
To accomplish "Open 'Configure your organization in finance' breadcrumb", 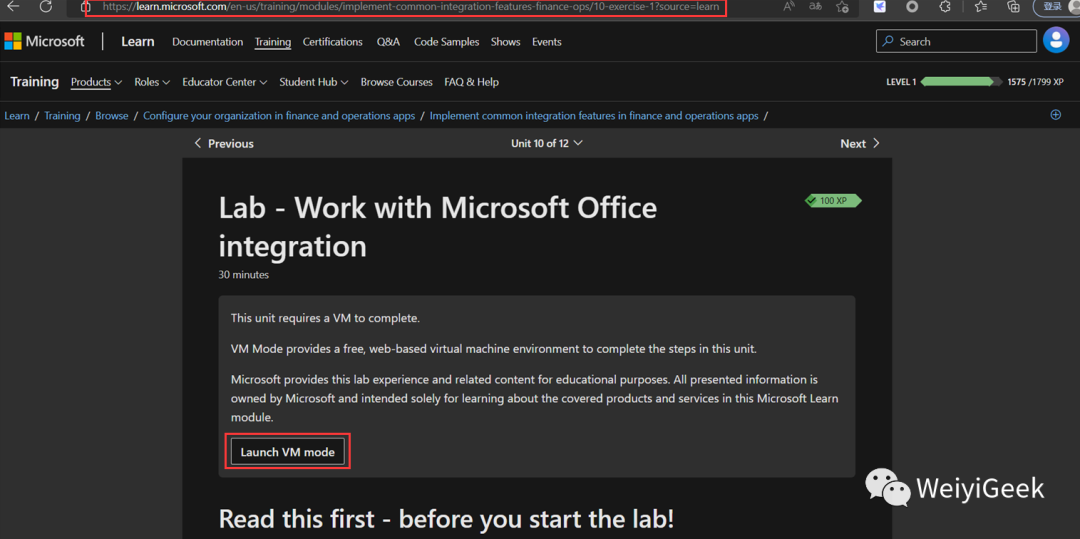I will [279, 116].
